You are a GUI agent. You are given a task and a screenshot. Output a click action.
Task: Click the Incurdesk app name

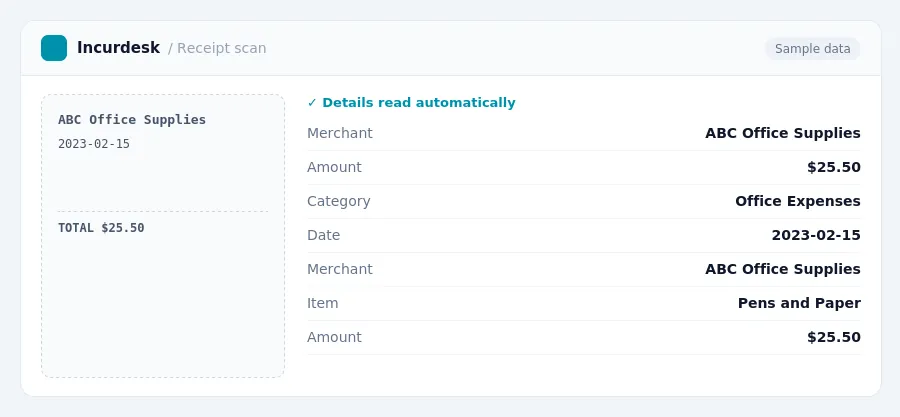[x=118, y=48]
